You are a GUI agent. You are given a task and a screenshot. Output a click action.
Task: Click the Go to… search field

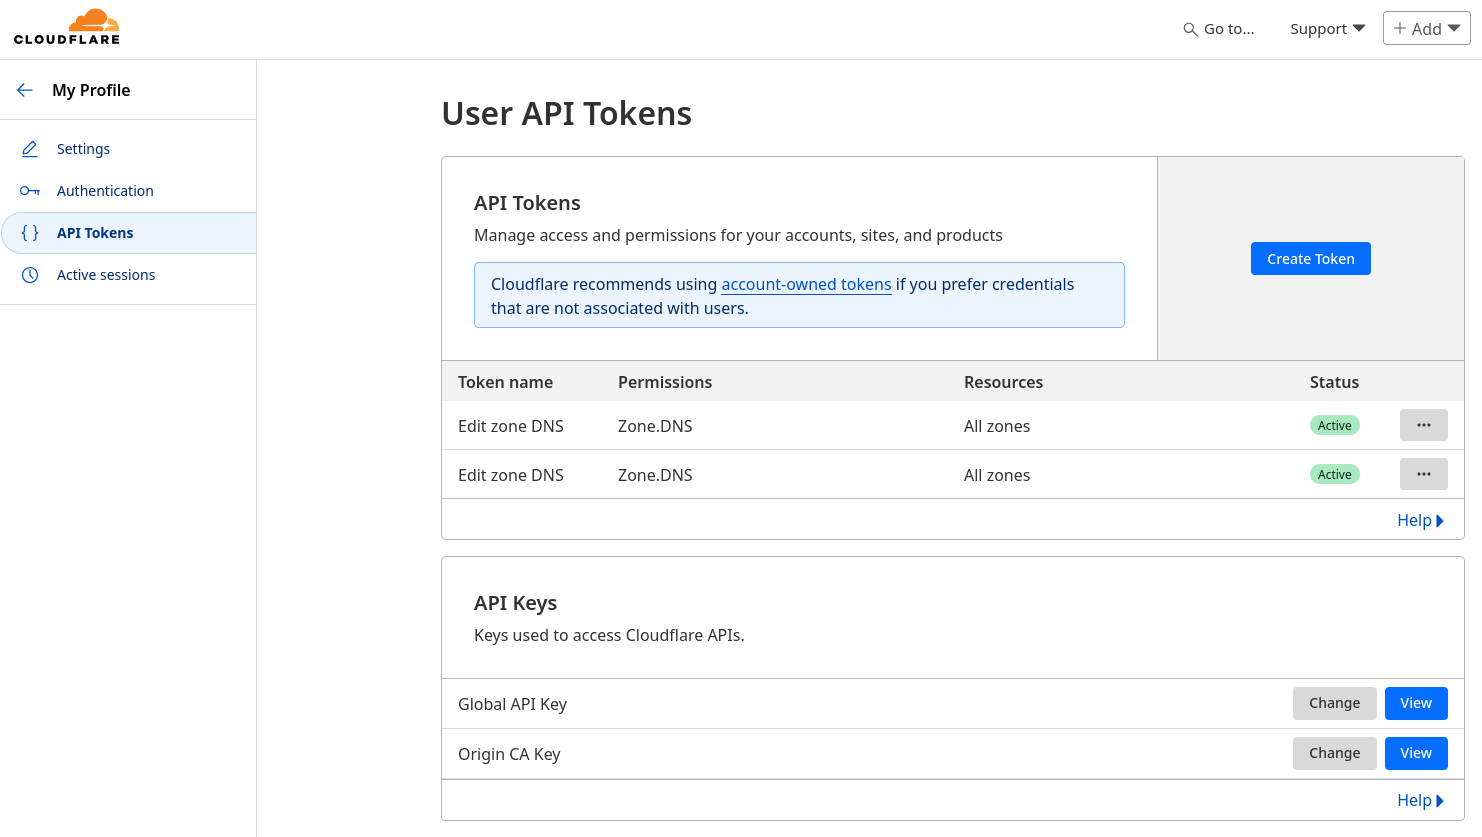1219,29
